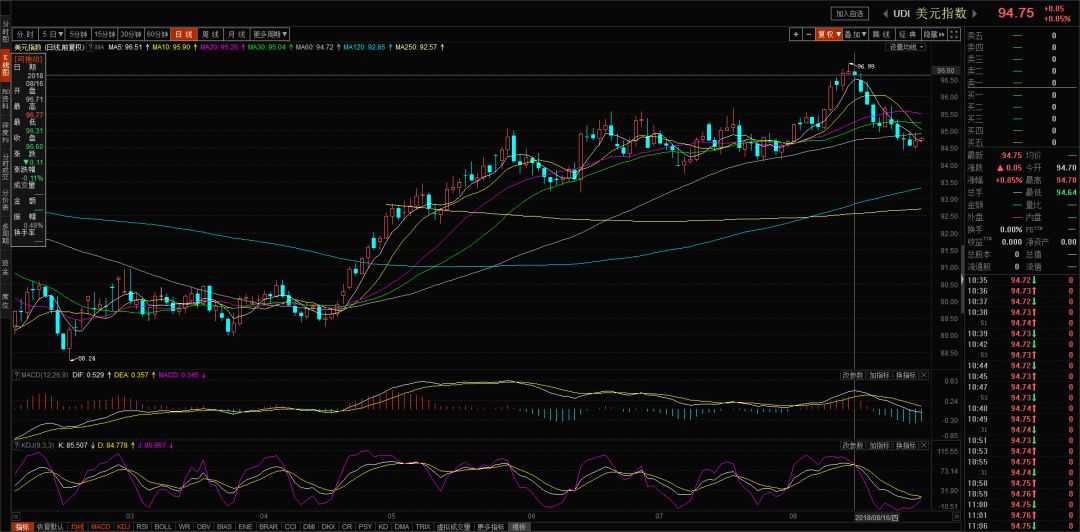Switch to the 周线 weekly tab

209,34
